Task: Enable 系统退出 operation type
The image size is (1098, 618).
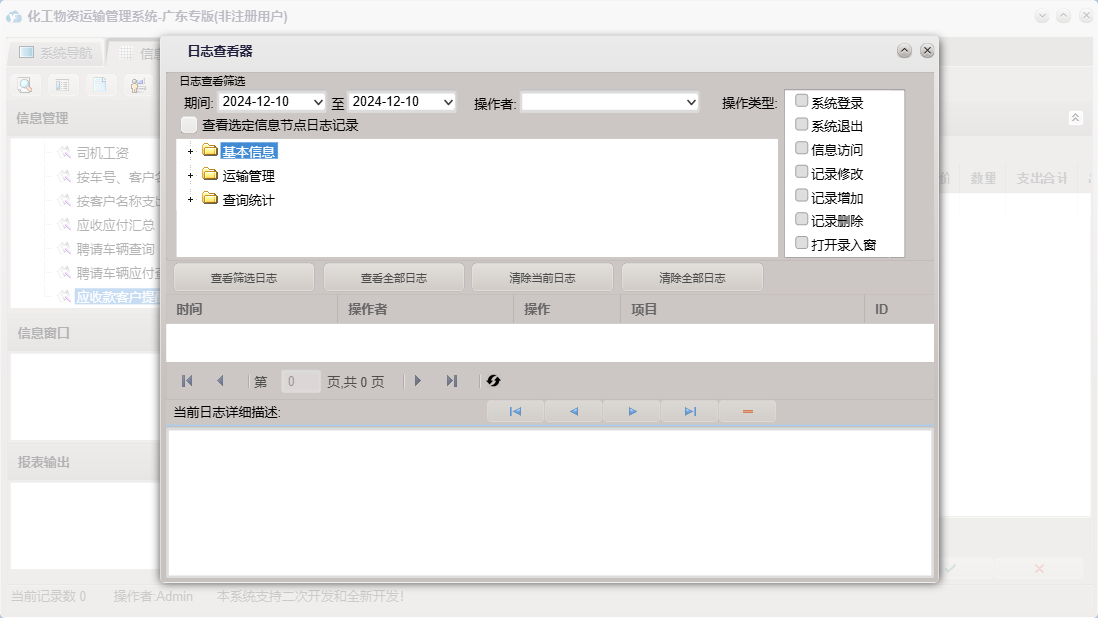Action: [802, 125]
